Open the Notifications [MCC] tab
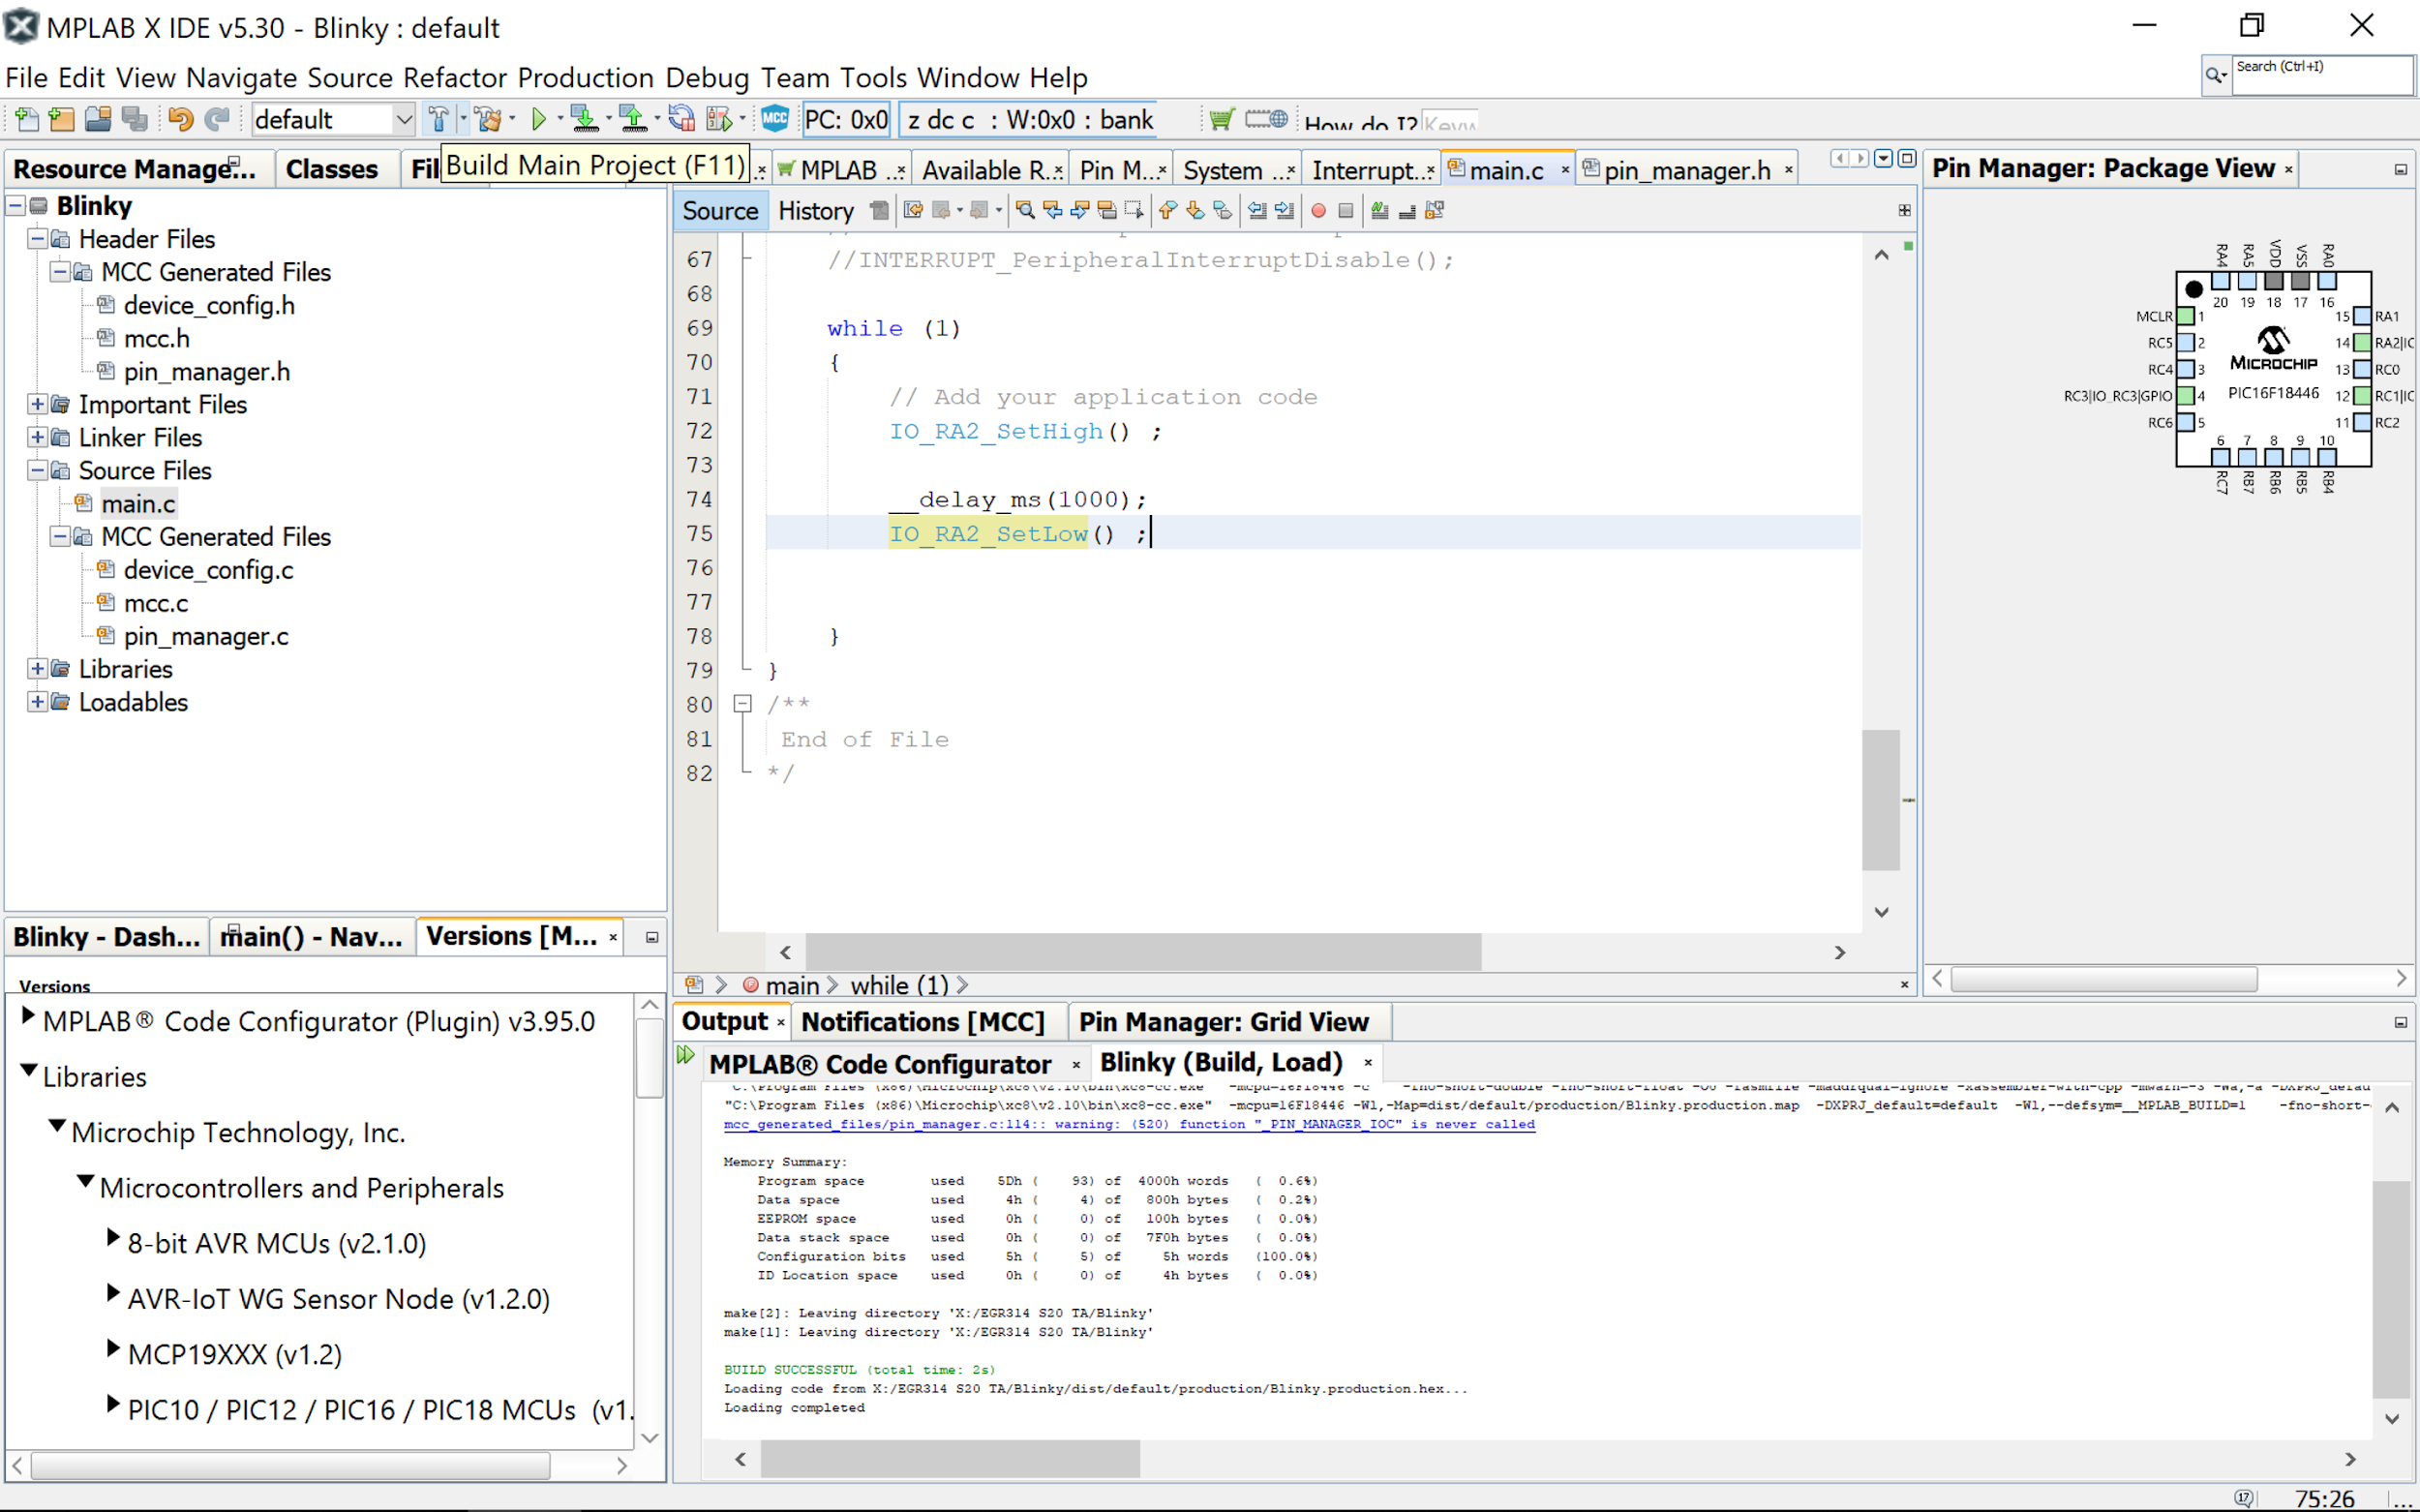 click(923, 1022)
